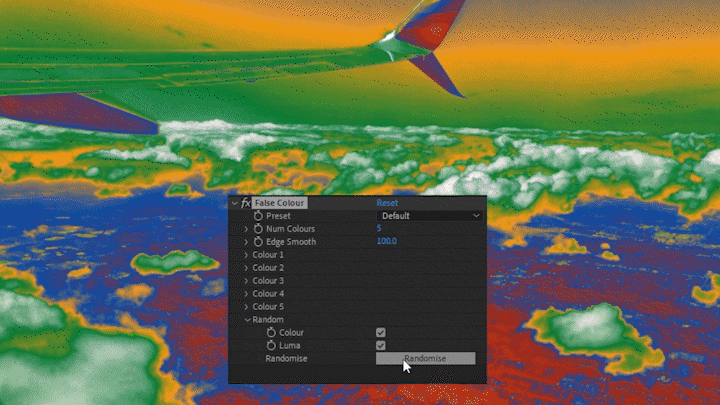Expand the Colour 1 group
This screenshot has height=405, width=720.
(246, 255)
